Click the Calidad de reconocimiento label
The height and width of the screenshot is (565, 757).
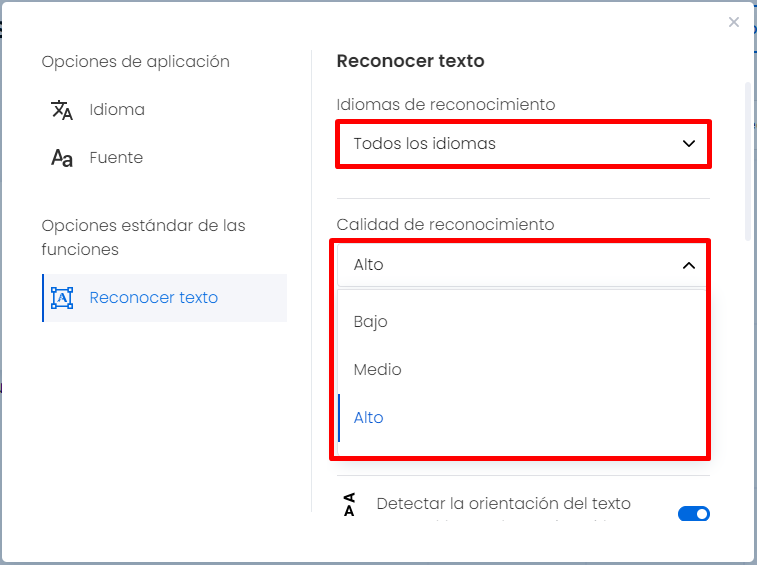tap(445, 225)
